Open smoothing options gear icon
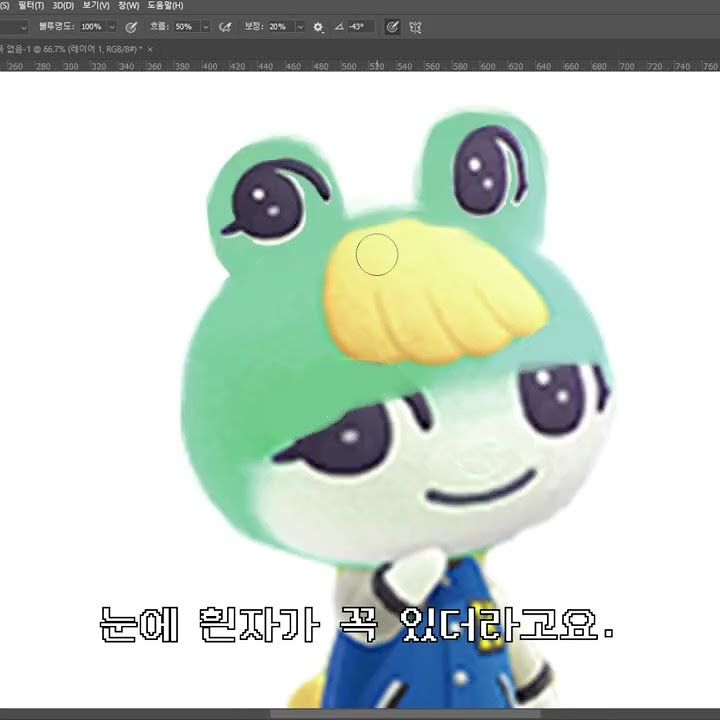Image resolution: width=720 pixels, height=720 pixels. click(x=318, y=27)
